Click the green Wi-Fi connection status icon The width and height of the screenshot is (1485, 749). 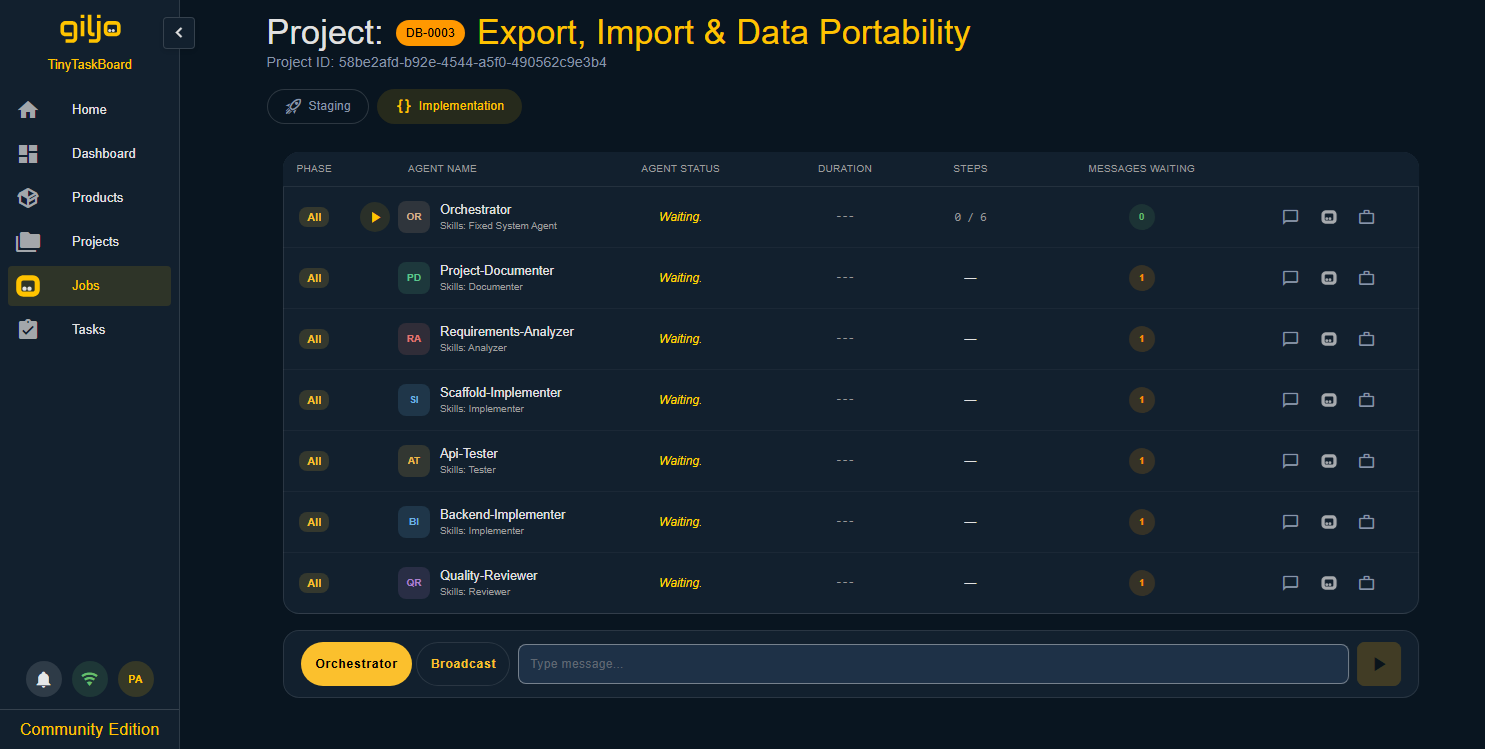coord(90,679)
